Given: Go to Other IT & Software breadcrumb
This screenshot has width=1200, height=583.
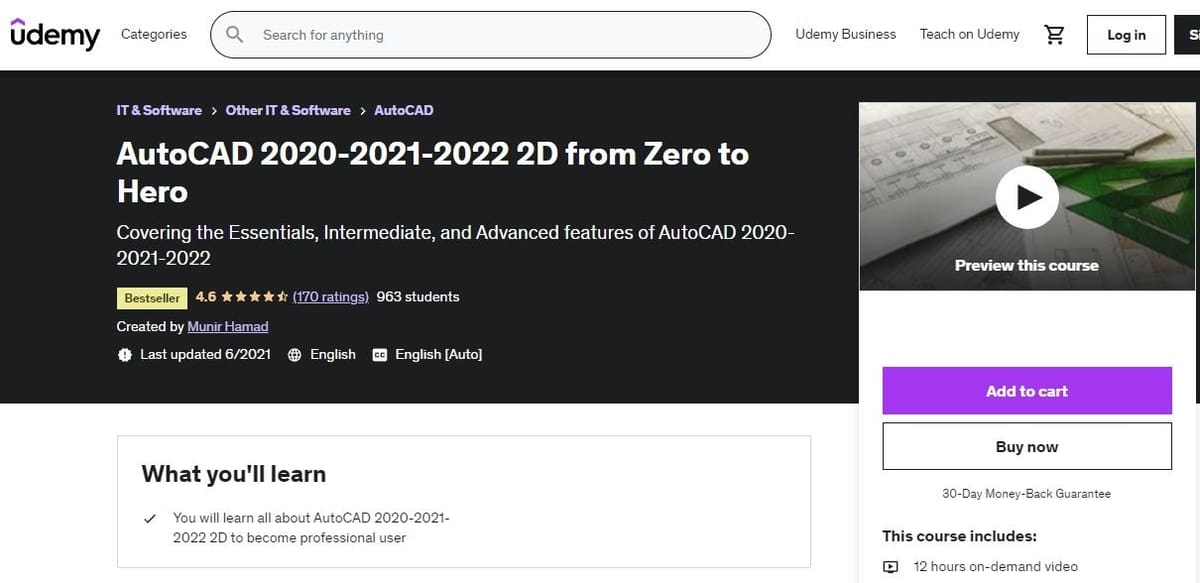Looking at the screenshot, I should [288, 110].
